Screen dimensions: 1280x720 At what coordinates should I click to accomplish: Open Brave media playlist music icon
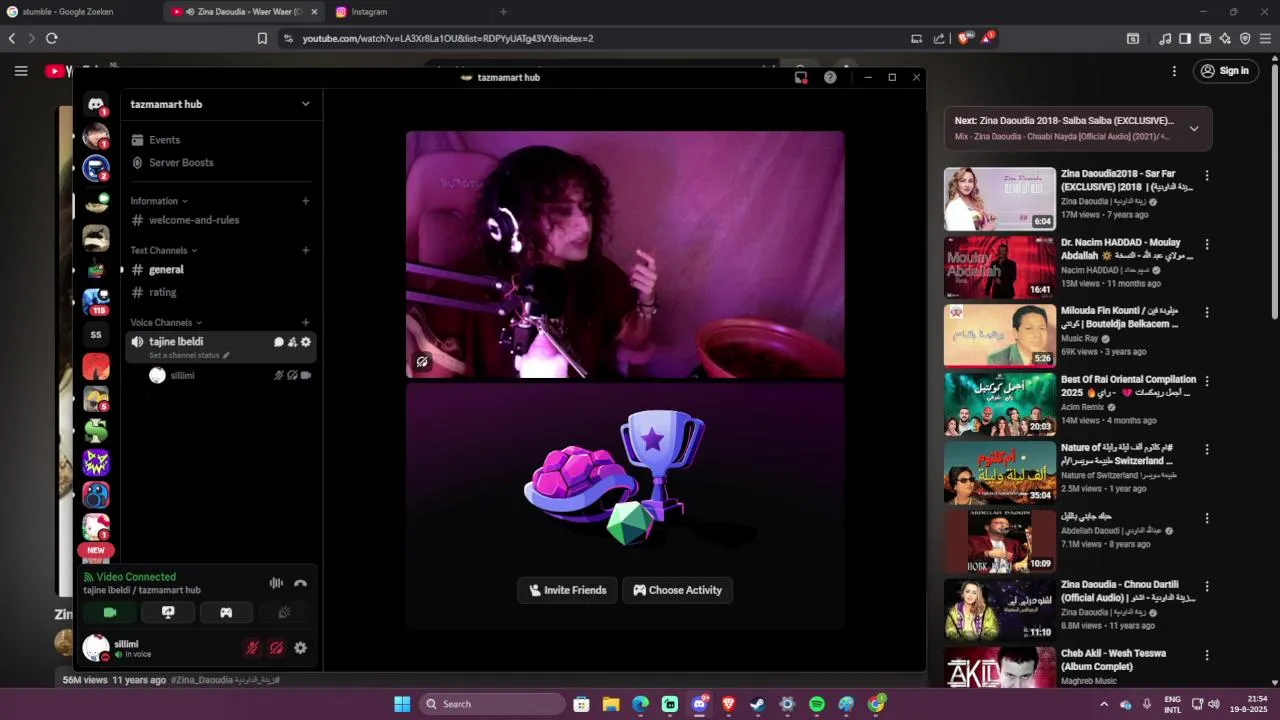[x=1165, y=38]
